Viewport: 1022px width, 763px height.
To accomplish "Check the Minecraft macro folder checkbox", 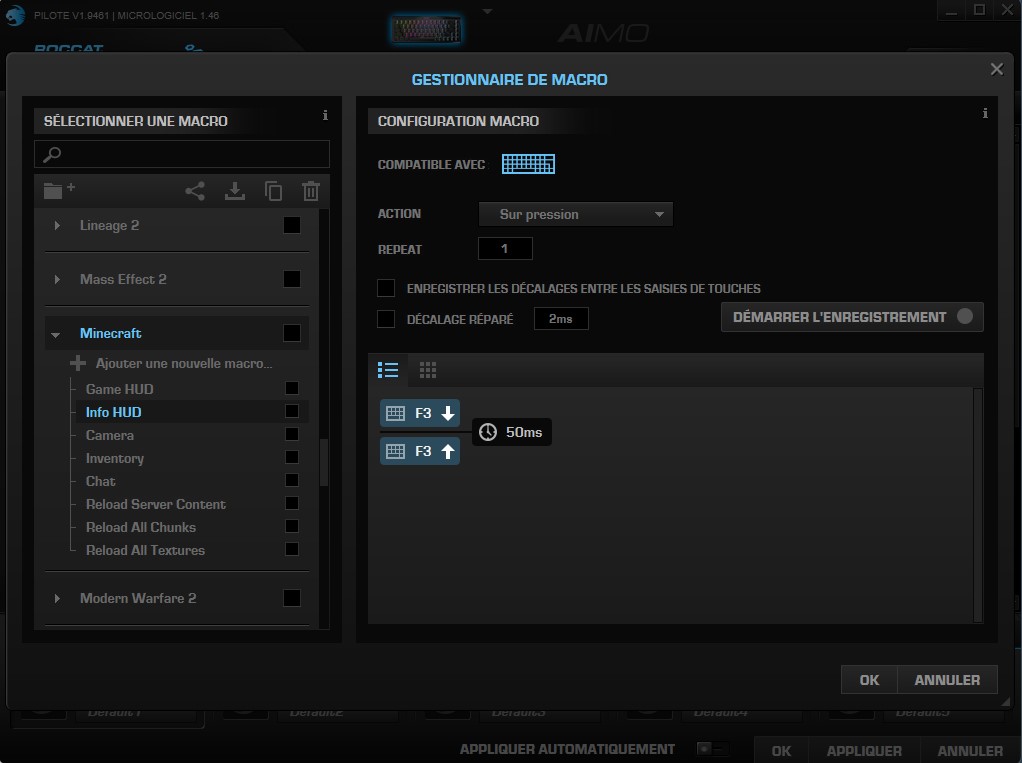I will [291, 333].
